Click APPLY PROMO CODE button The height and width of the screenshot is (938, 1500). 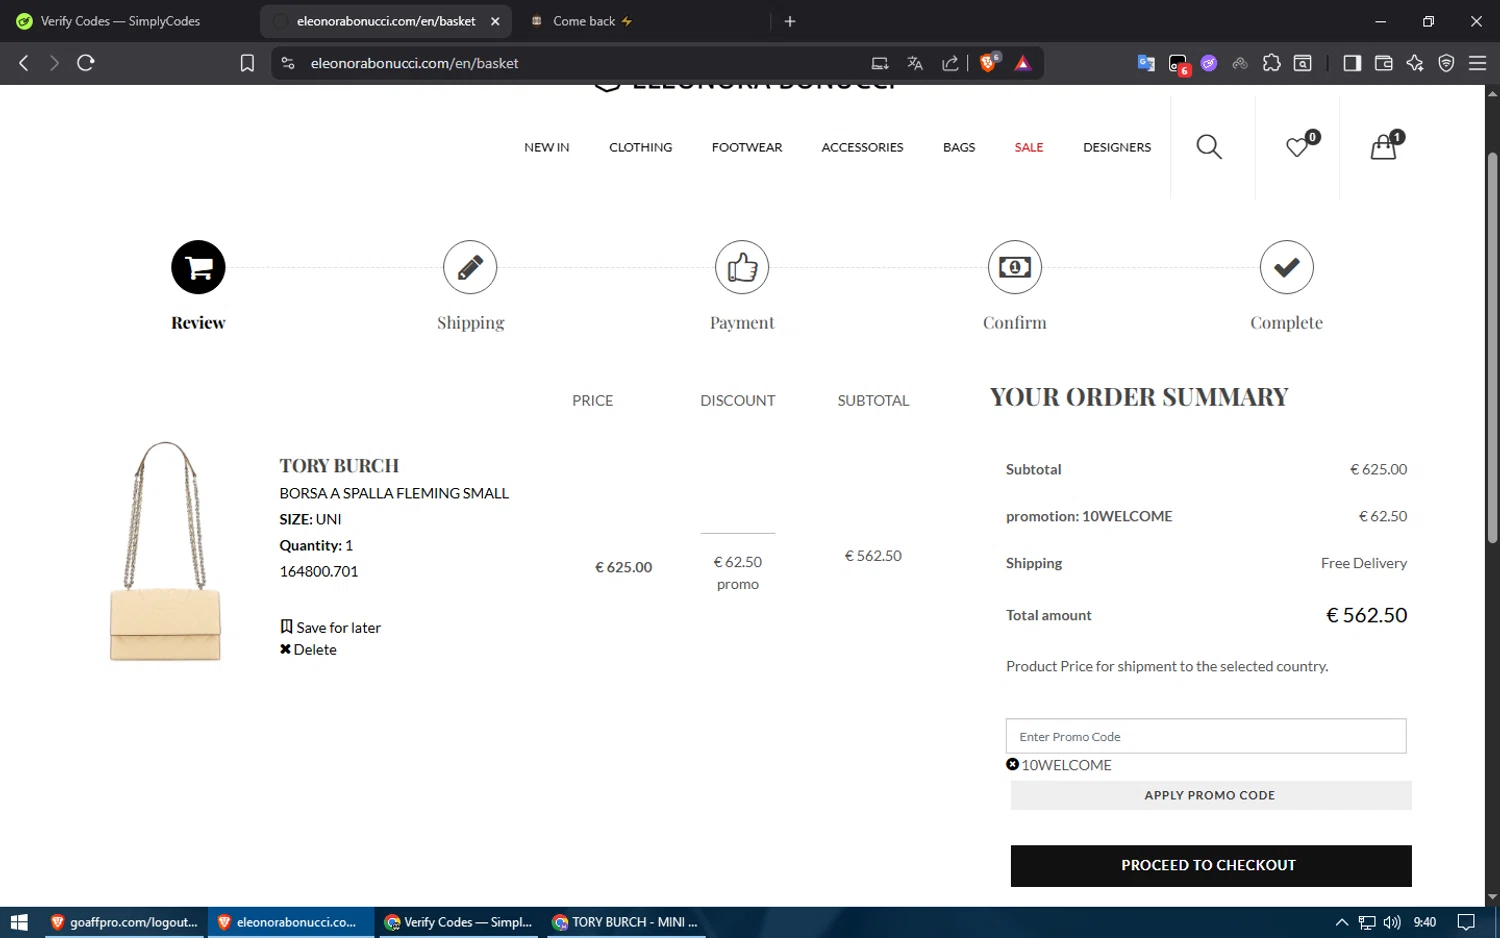click(x=1211, y=795)
